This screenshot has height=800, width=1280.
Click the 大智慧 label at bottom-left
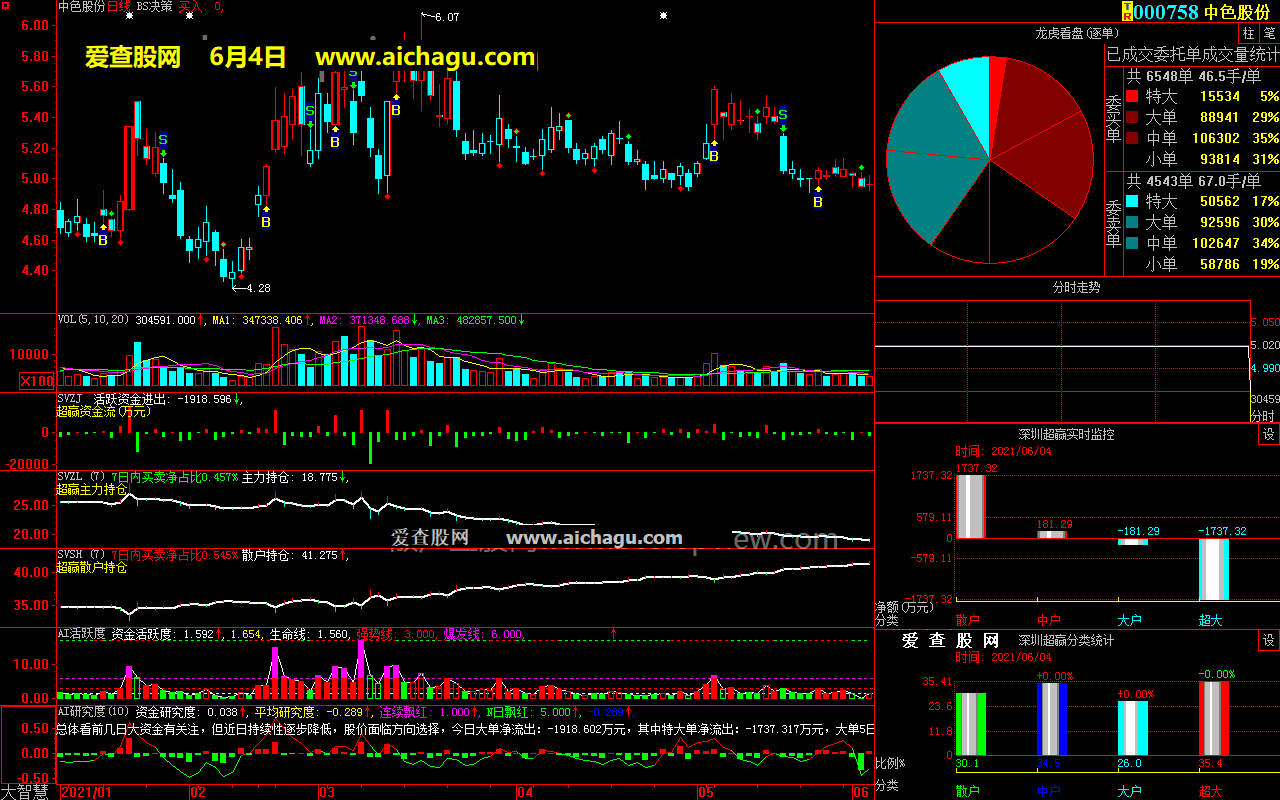click(26, 792)
